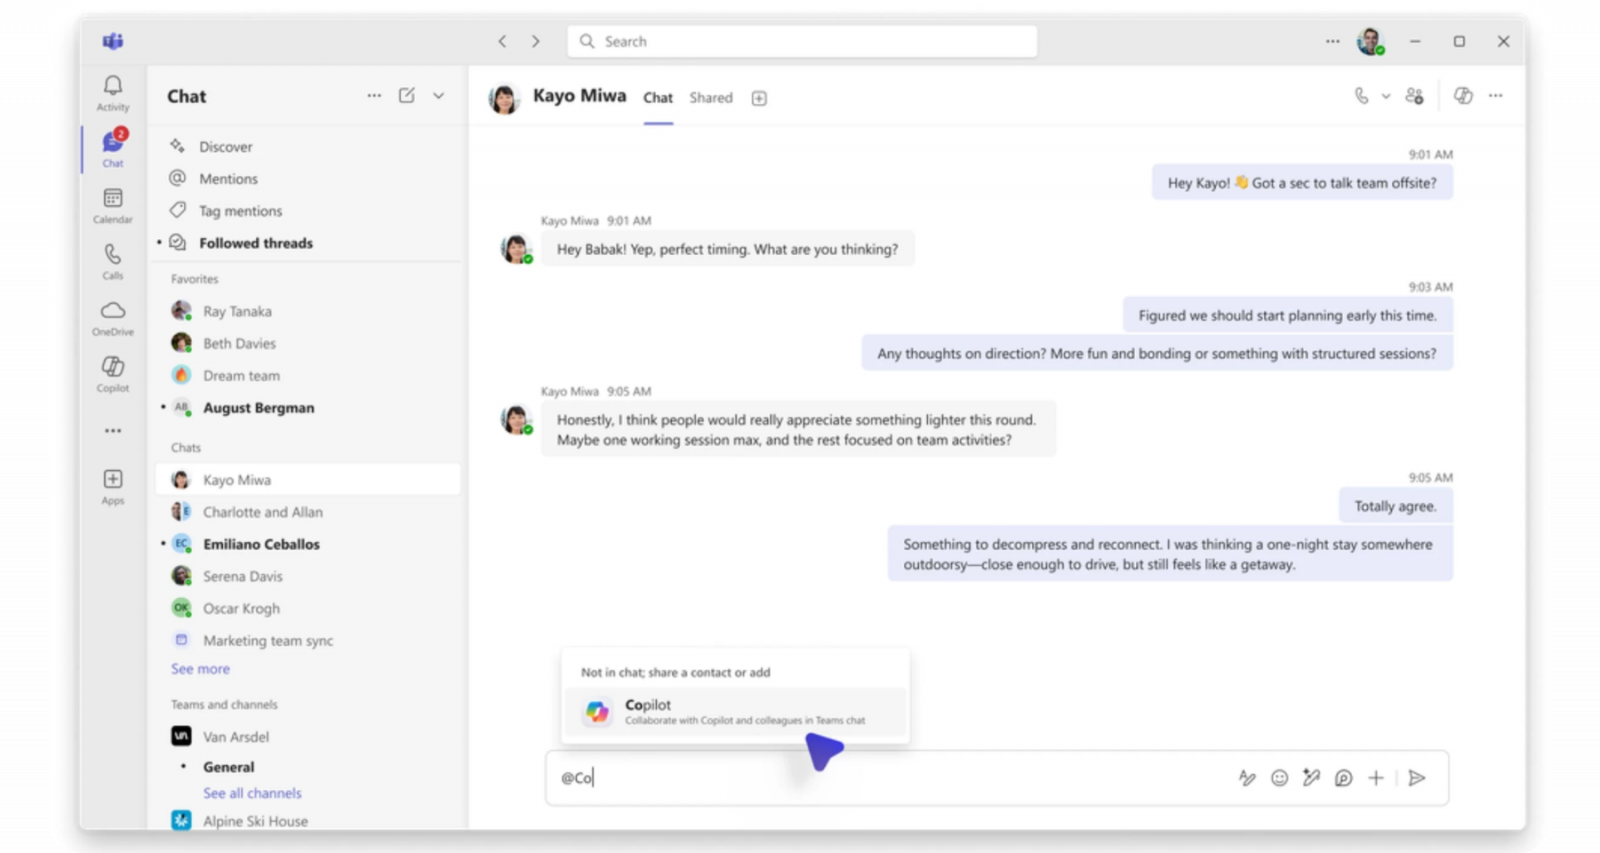Click the Search box at top
Screen dimensions: 1600x853
[x=802, y=41]
